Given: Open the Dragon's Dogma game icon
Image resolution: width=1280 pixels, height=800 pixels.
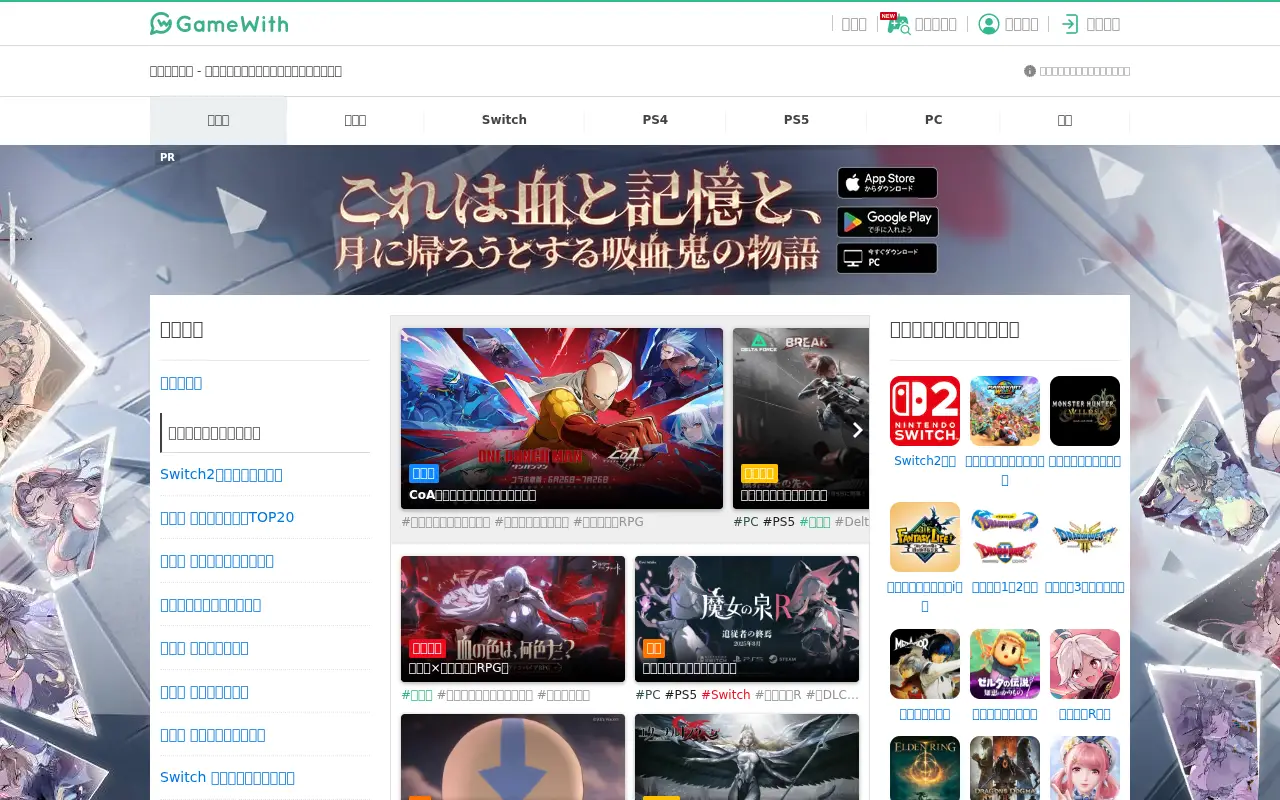Looking at the screenshot, I should (1005, 768).
